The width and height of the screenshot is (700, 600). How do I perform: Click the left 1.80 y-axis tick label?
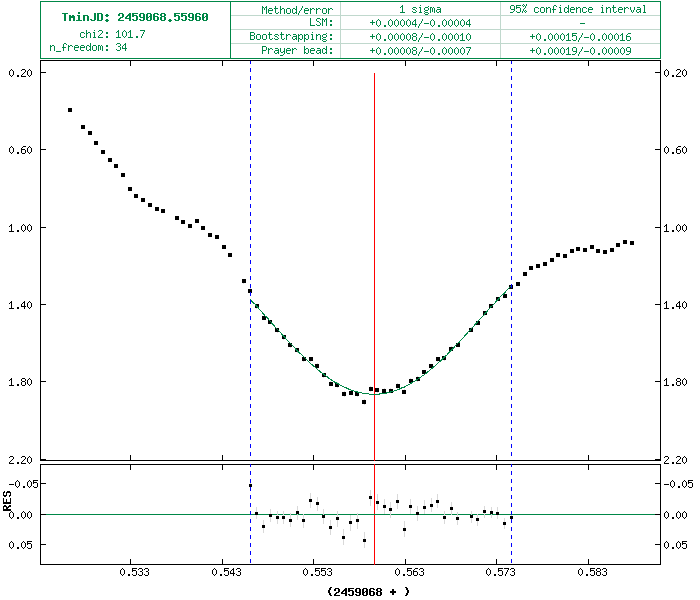click(22, 382)
